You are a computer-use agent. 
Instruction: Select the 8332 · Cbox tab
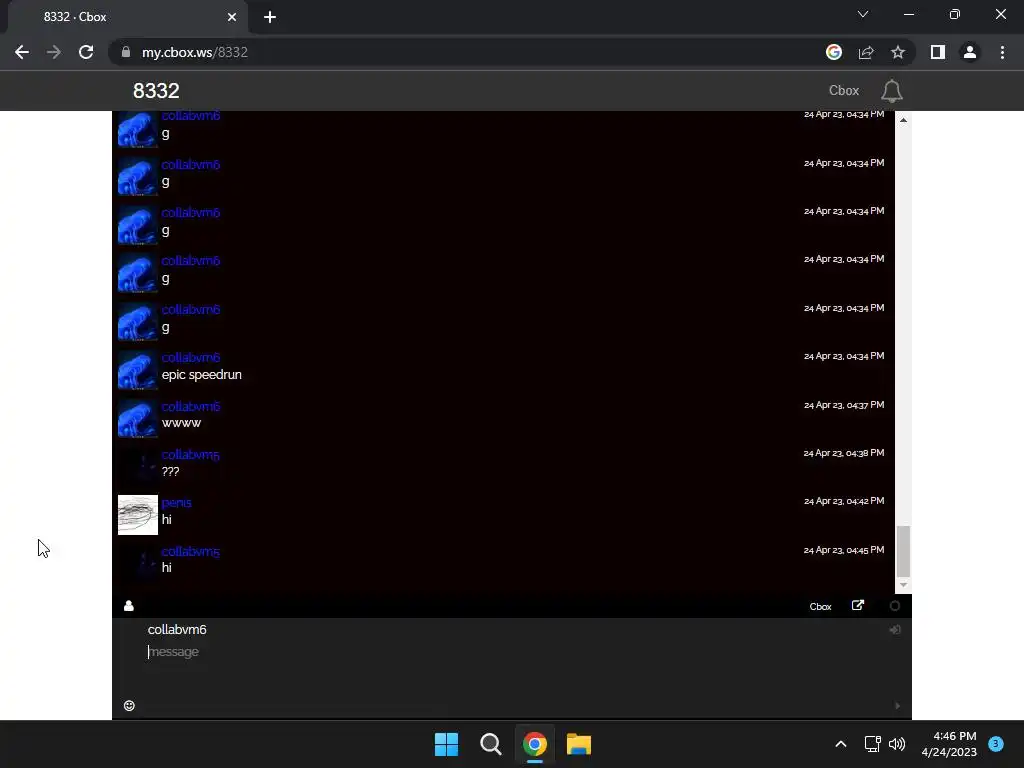coord(127,17)
